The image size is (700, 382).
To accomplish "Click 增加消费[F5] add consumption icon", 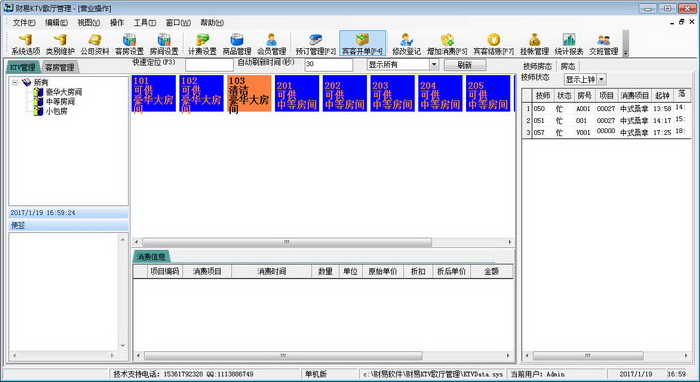I will (447, 44).
